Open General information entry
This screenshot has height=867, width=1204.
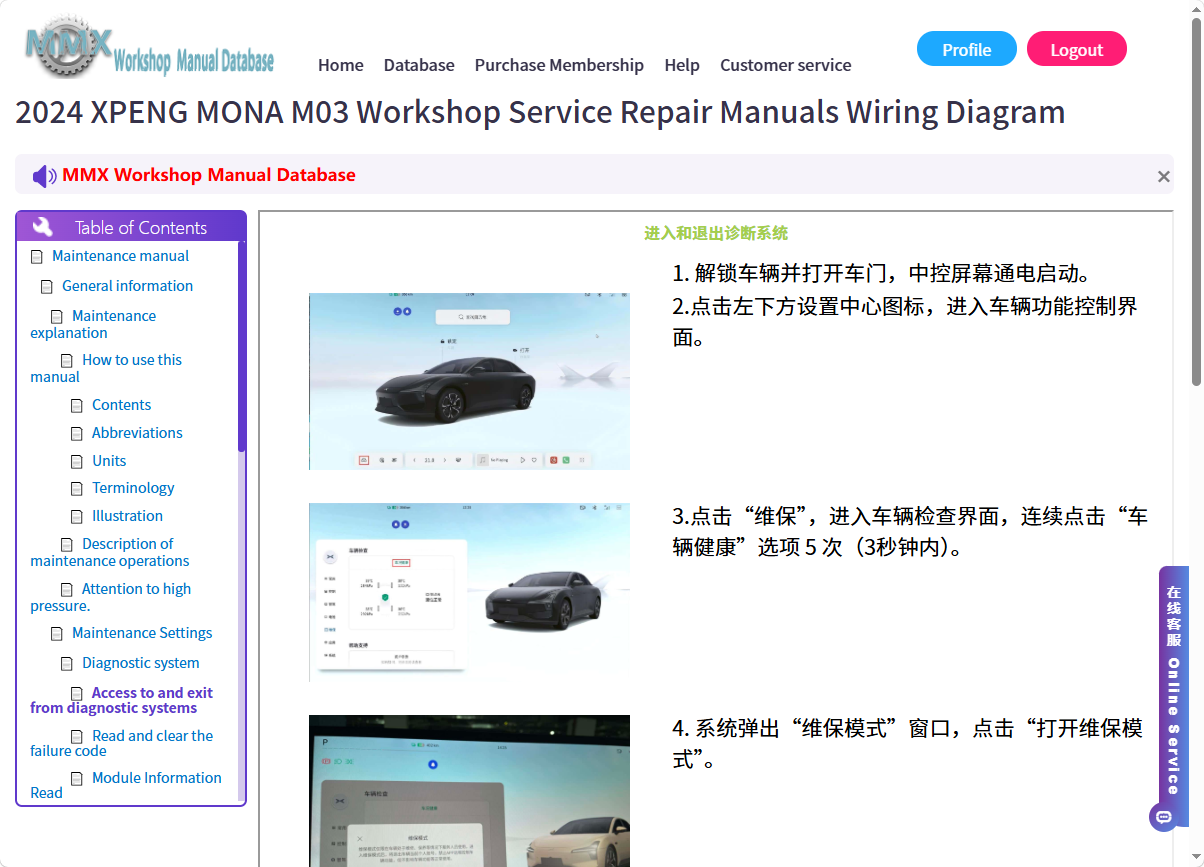pyautogui.click(x=127, y=286)
